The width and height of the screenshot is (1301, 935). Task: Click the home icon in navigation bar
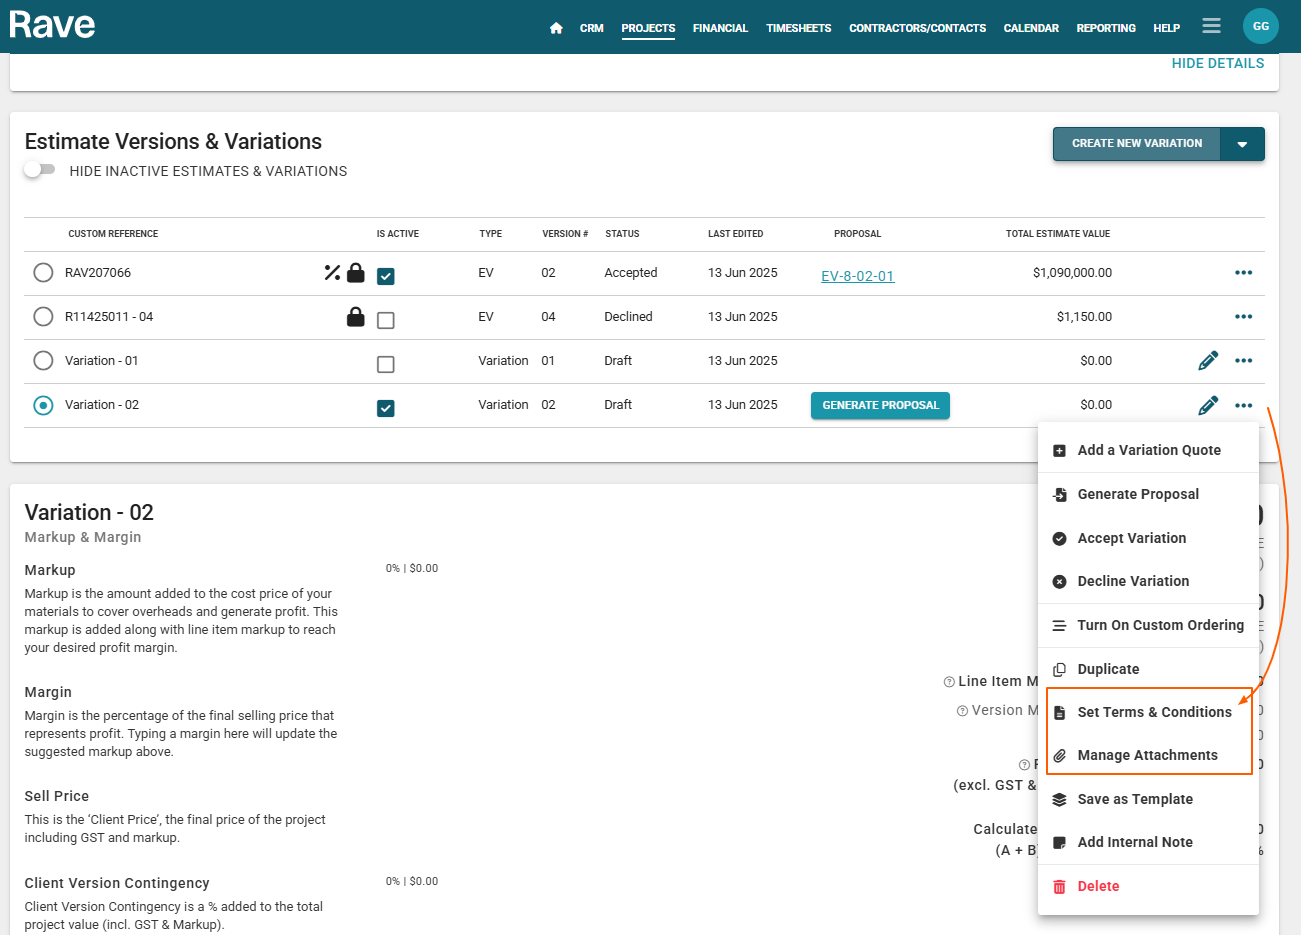556,28
